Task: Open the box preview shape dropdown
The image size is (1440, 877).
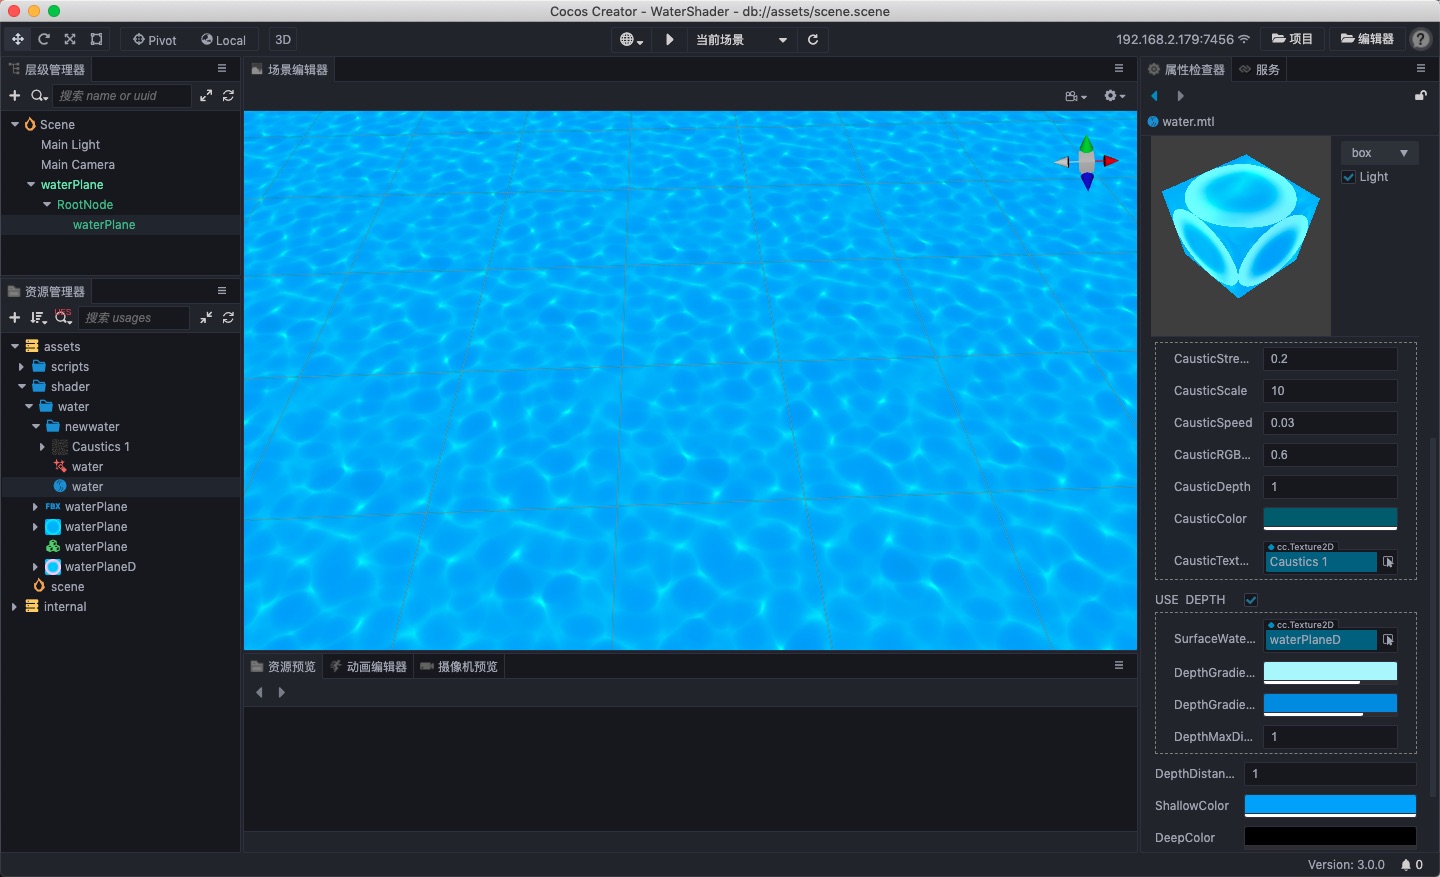Action: click(1379, 152)
